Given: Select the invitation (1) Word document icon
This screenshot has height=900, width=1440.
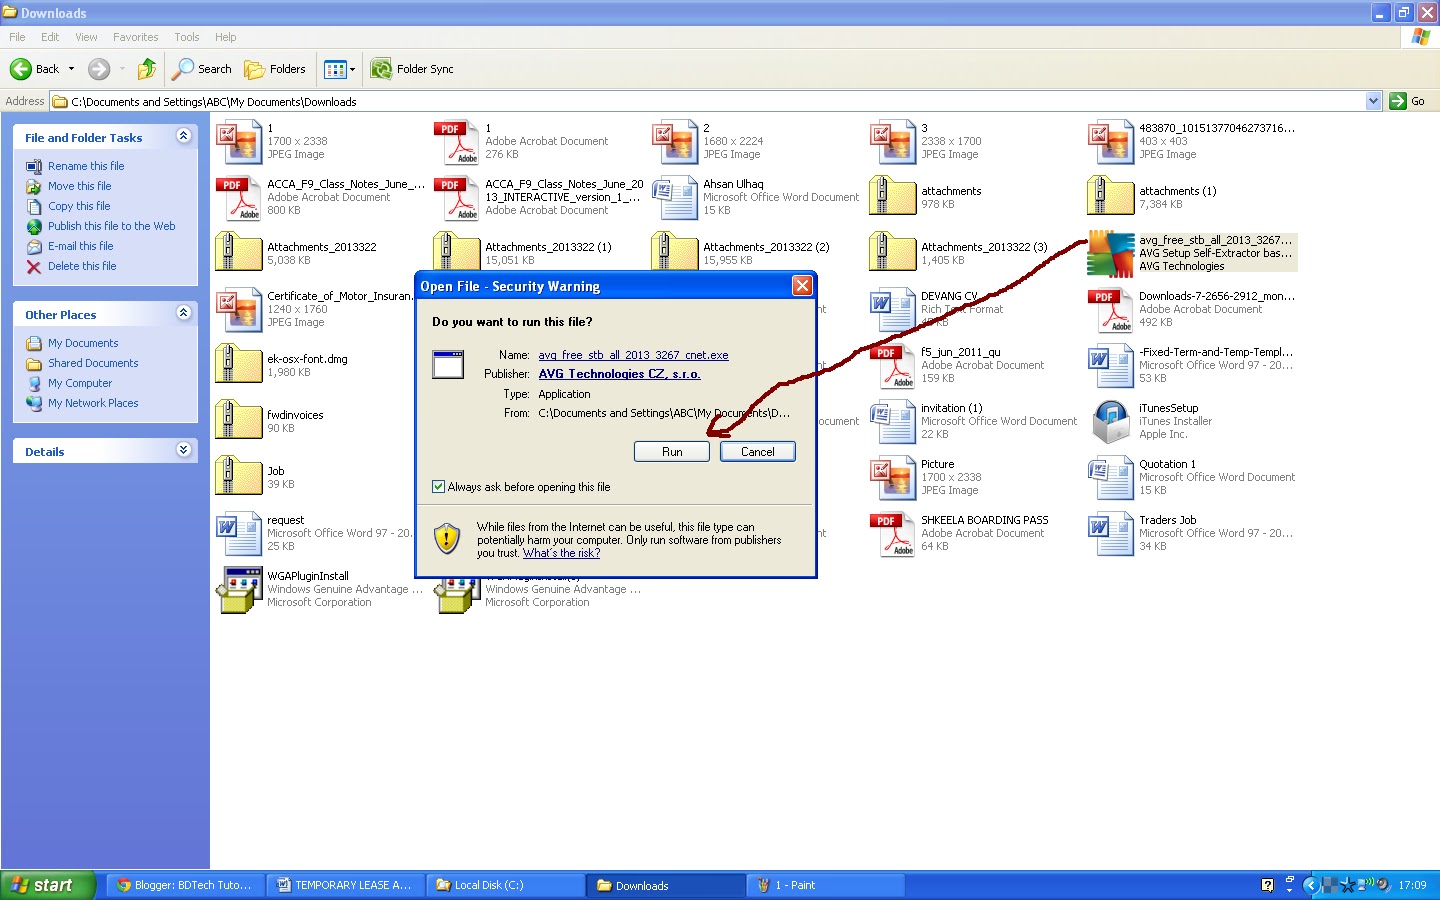Looking at the screenshot, I should pos(892,421).
